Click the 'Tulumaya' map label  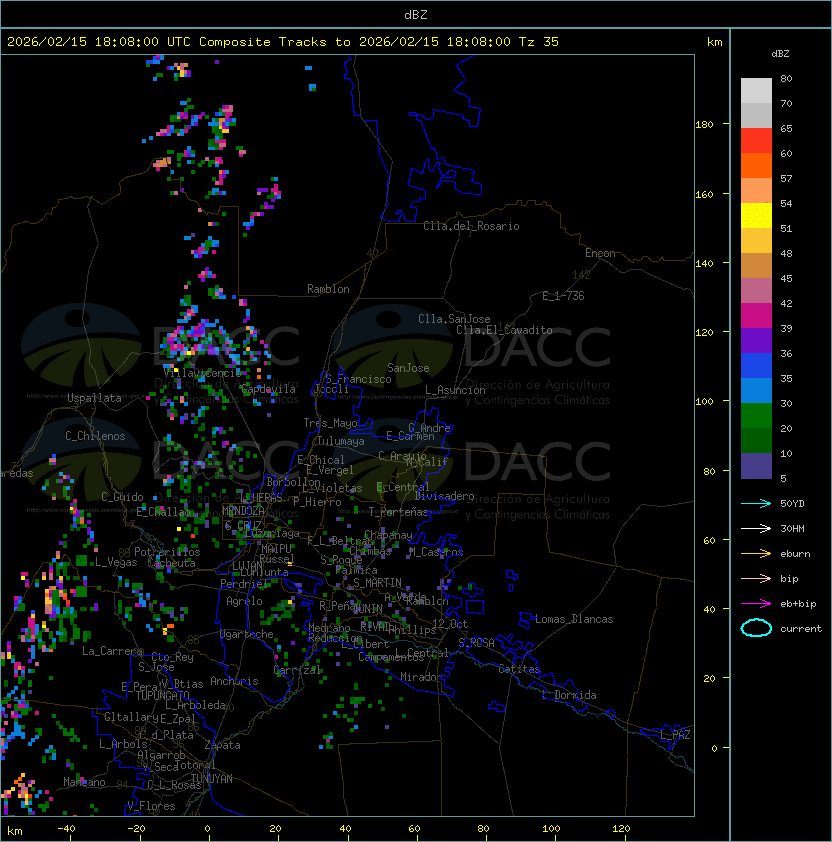pyautogui.click(x=341, y=441)
